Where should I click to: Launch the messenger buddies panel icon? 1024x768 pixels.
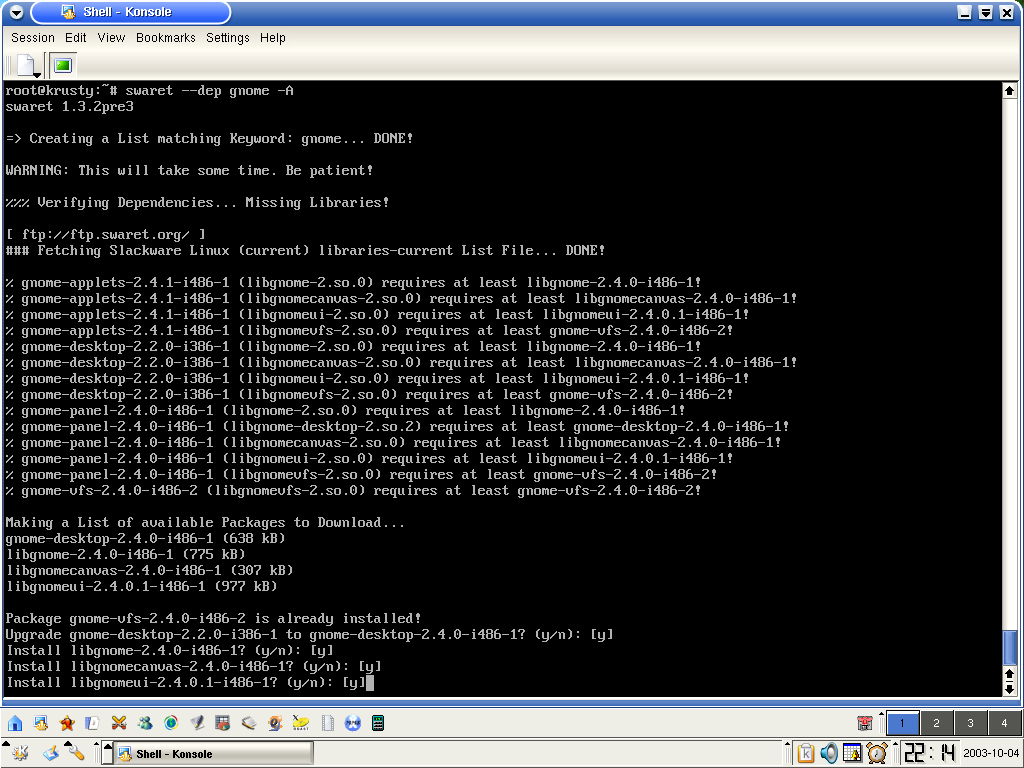[144, 723]
